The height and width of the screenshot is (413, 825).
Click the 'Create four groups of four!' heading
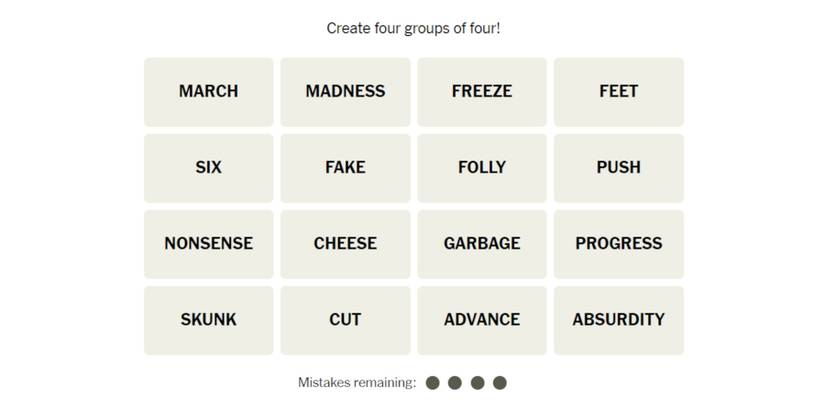coord(413,28)
